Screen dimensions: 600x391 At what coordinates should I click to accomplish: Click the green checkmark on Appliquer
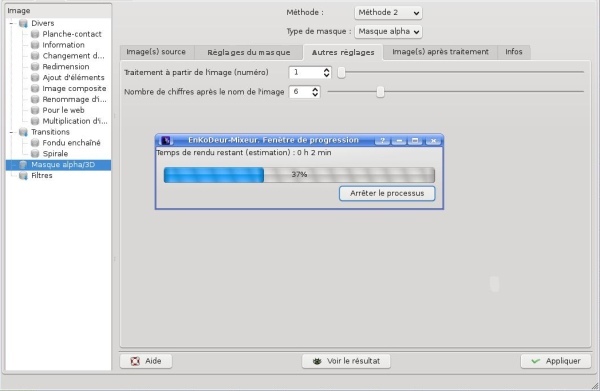[536, 361]
